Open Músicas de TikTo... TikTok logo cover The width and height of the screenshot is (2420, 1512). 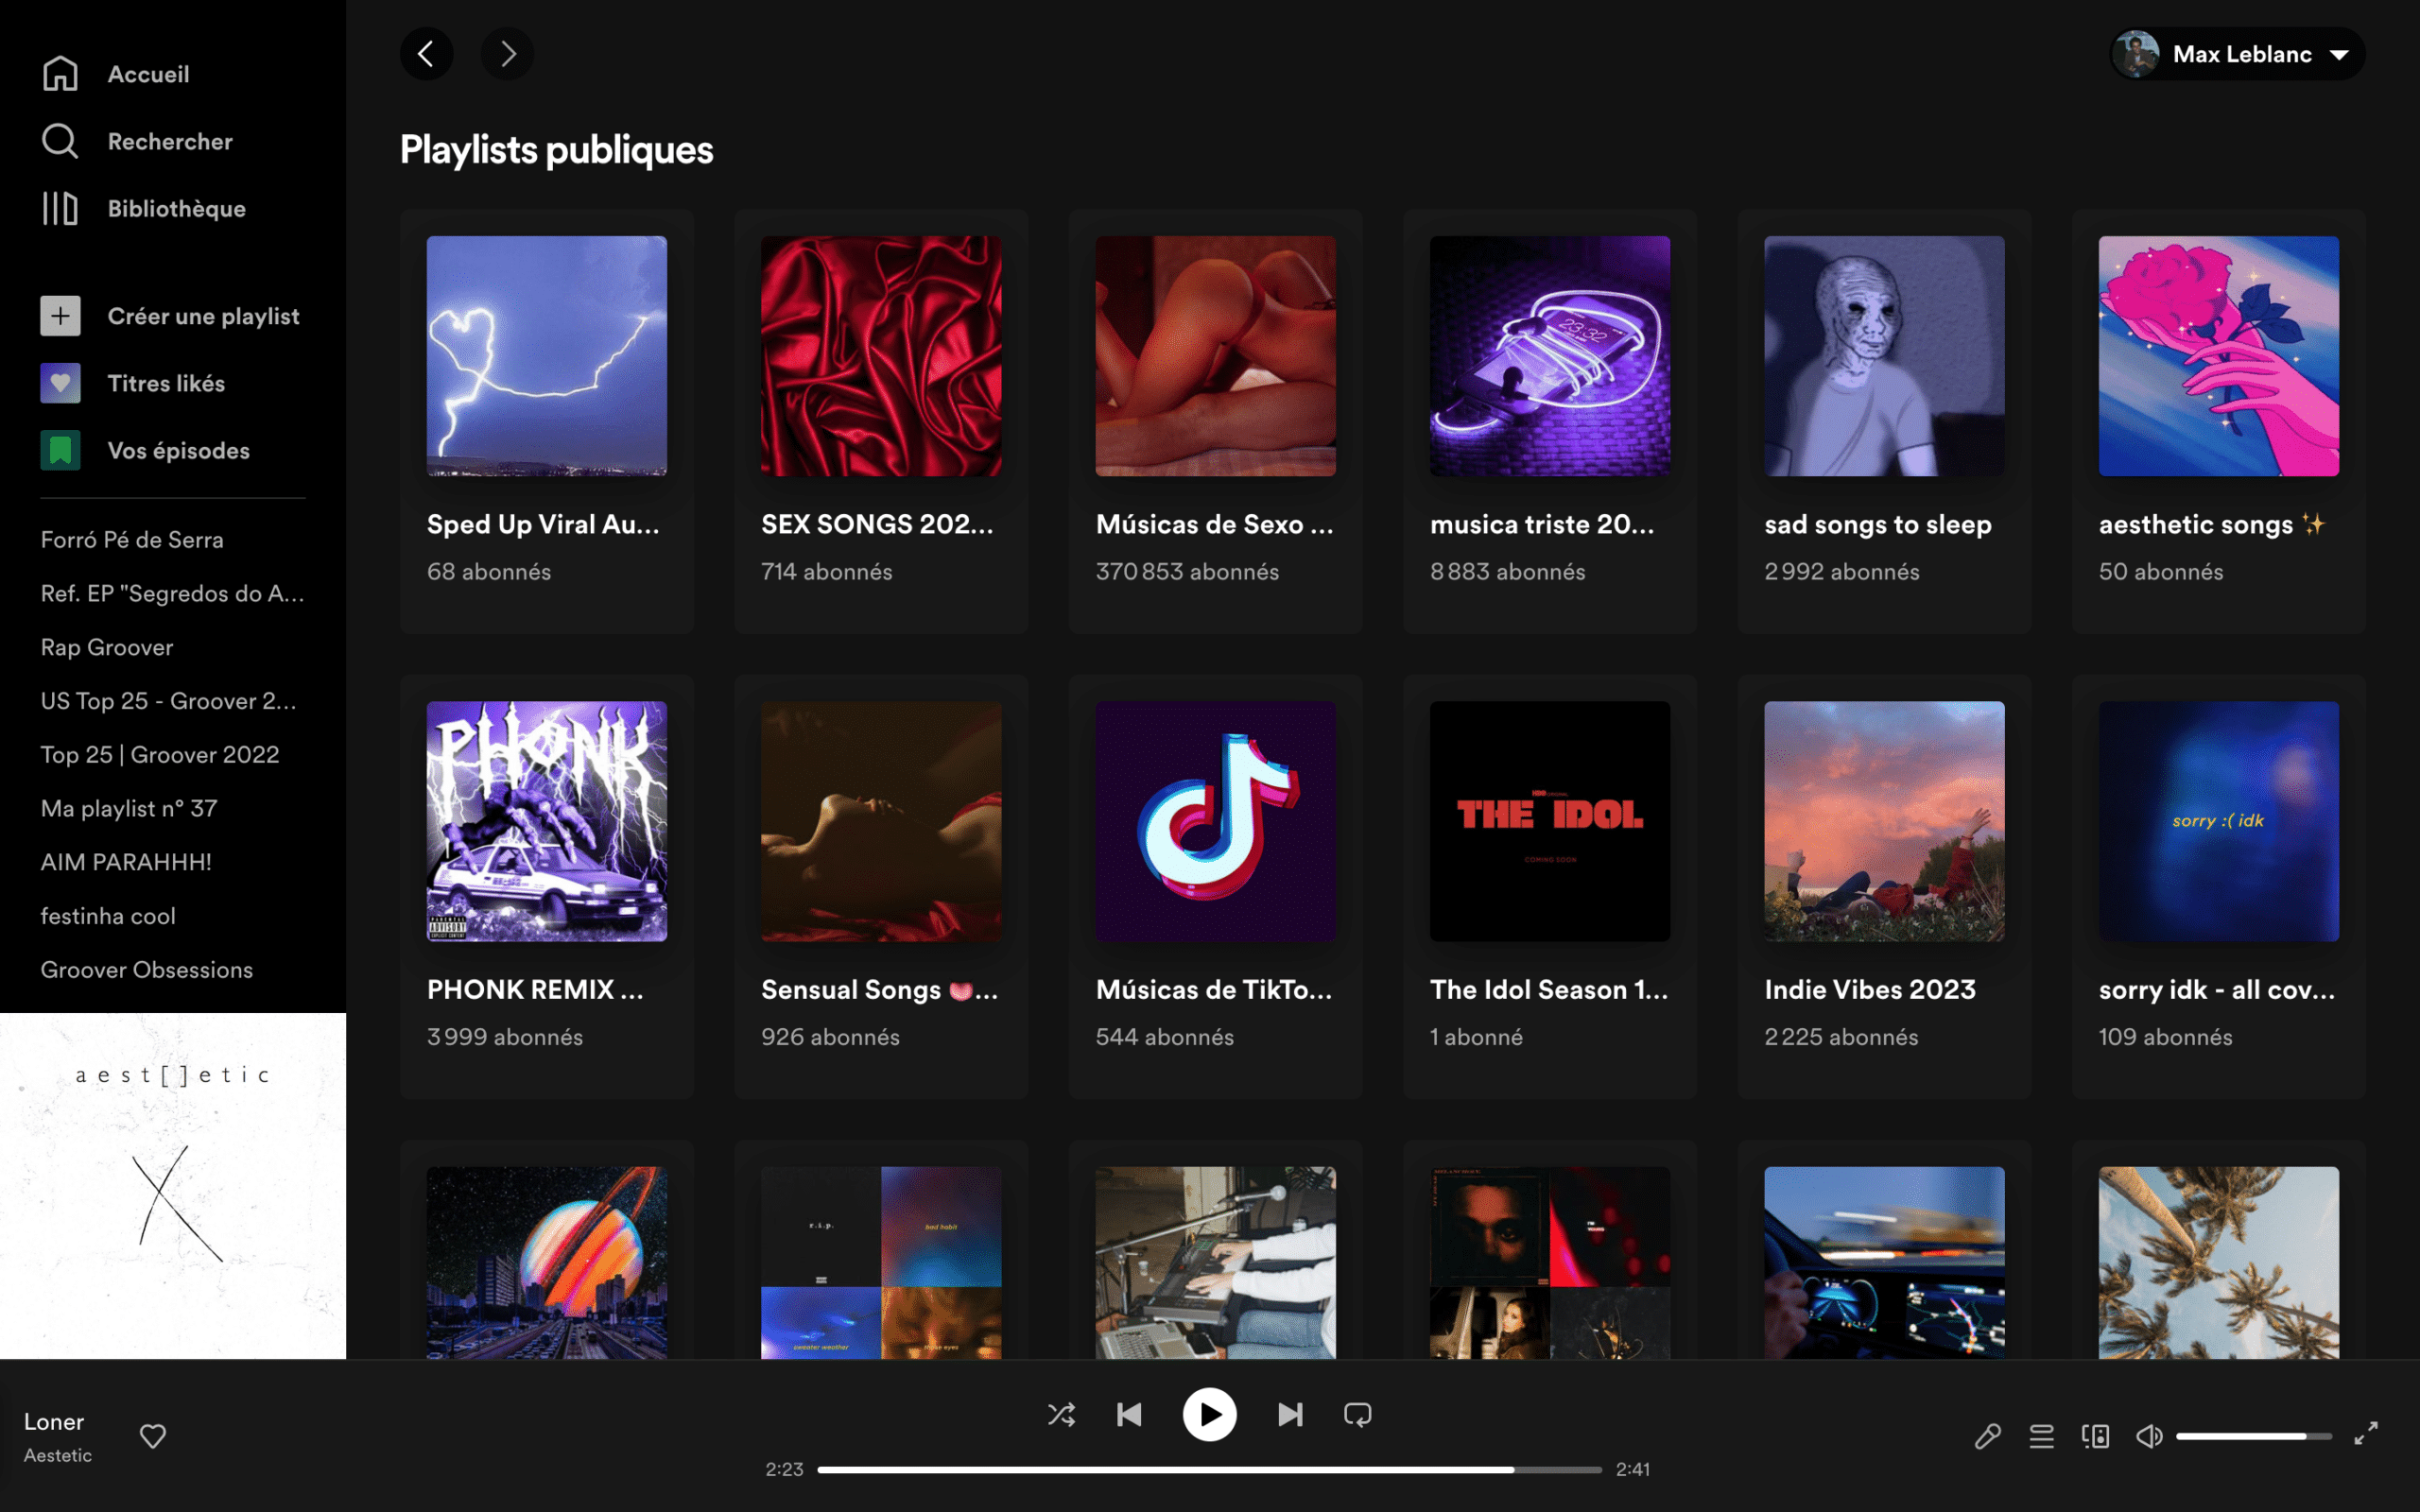click(1215, 821)
